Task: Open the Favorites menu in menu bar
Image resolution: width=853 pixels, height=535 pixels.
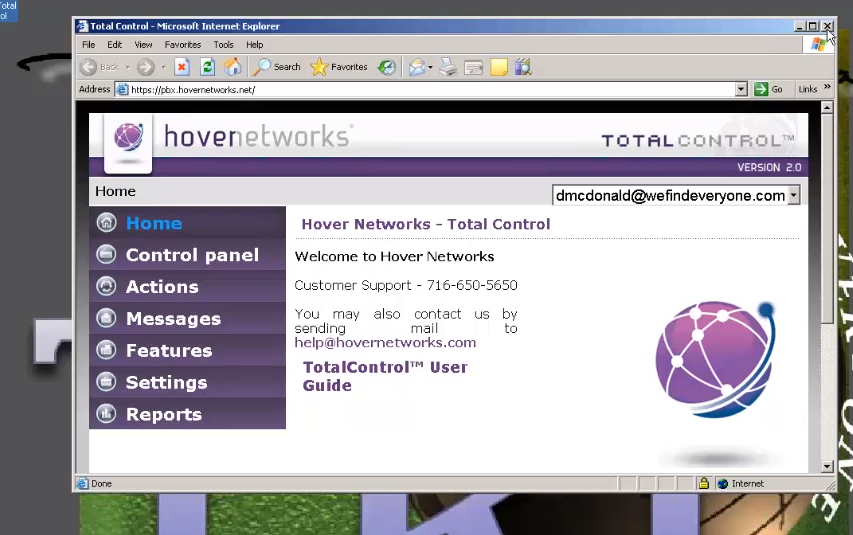Action: click(x=183, y=45)
